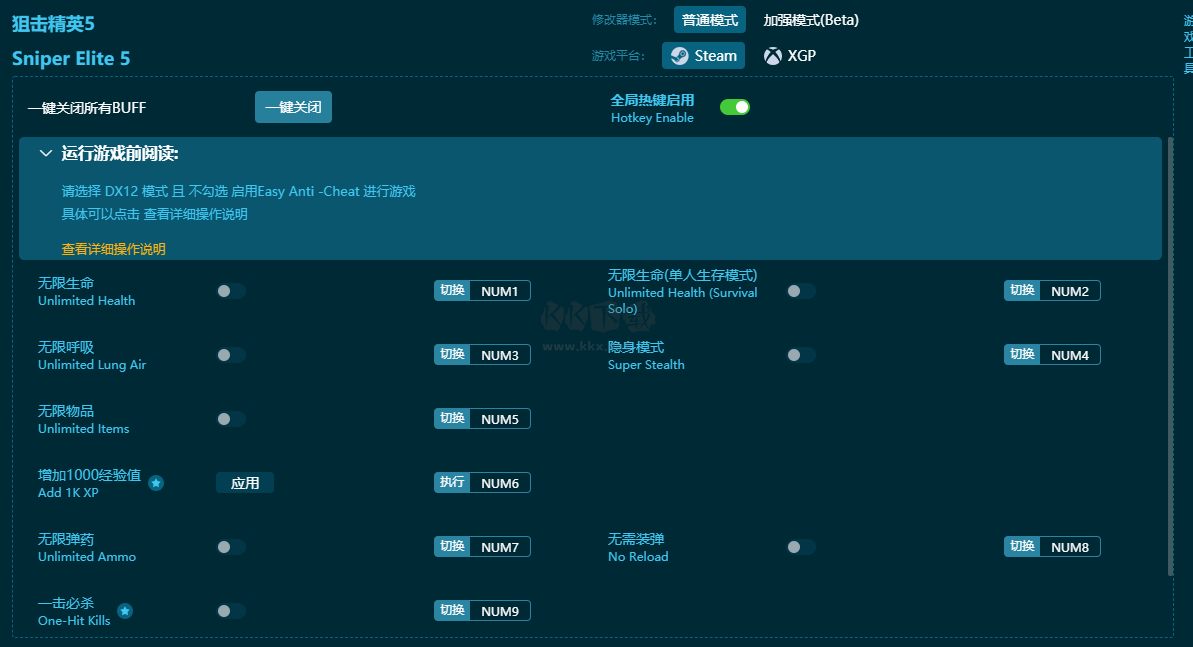Collapse the 运行游戏前阅读 section
This screenshot has height=647, width=1193.
click(46, 154)
